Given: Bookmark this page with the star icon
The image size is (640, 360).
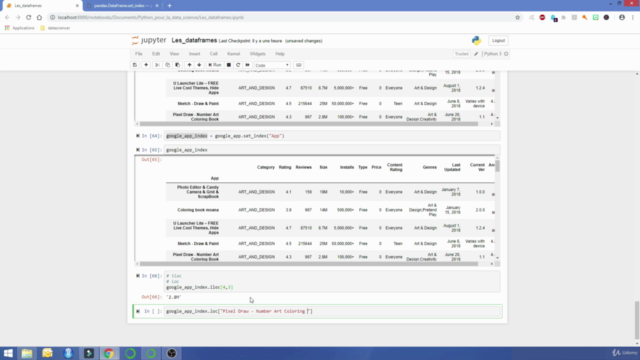Looking at the screenshot, I should [518, 18].
